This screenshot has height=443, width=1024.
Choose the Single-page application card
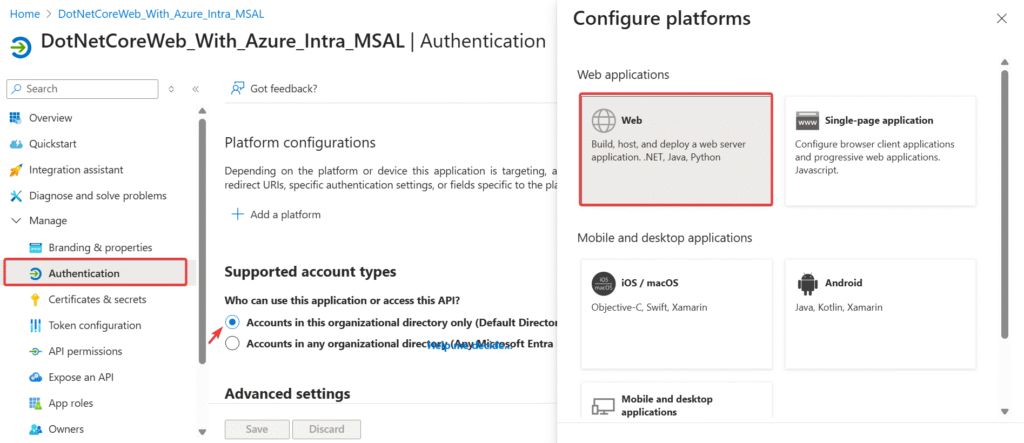880,151
